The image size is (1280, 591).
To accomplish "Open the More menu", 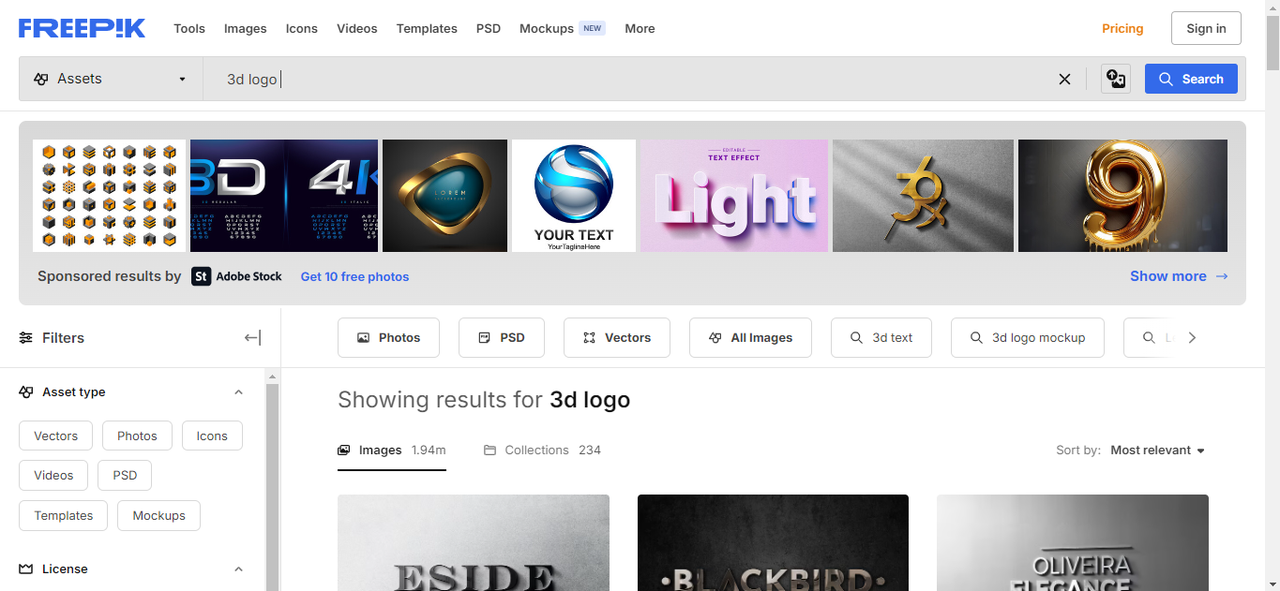I will pyautogui.click(x=640, y=28).
